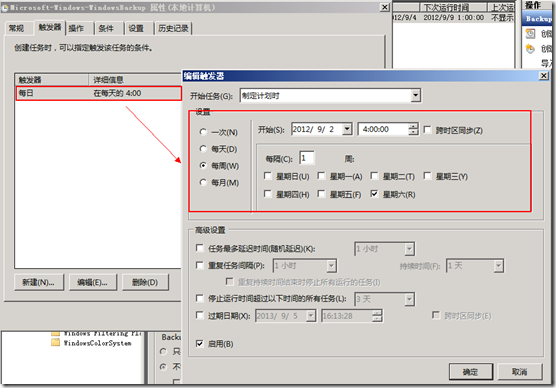Screen dimensions: 556x388
Task: Close the 编辑触发器 dialog
Action: (x=543, y=76)
